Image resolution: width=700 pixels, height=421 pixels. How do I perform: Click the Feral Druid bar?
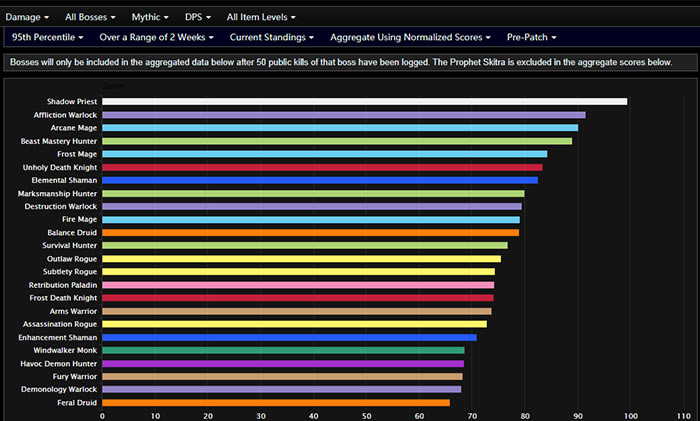pos(276,403)
